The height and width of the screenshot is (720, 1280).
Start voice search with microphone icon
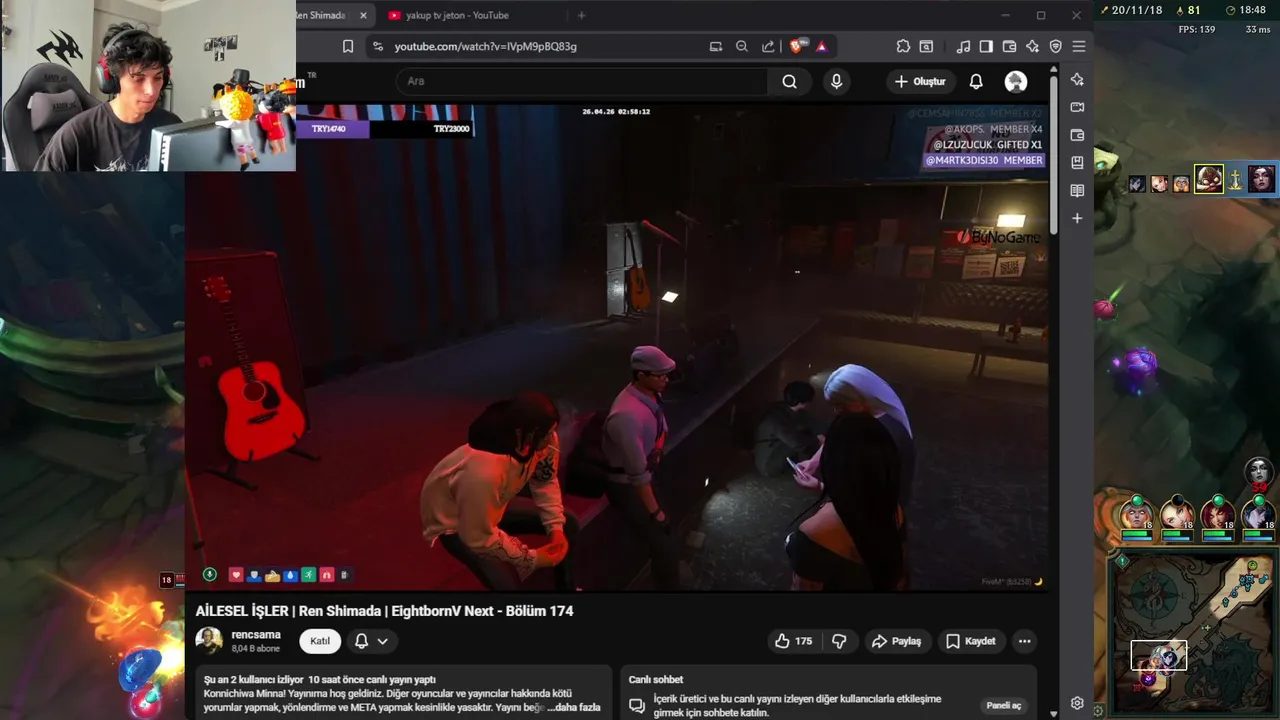point(837,81)
